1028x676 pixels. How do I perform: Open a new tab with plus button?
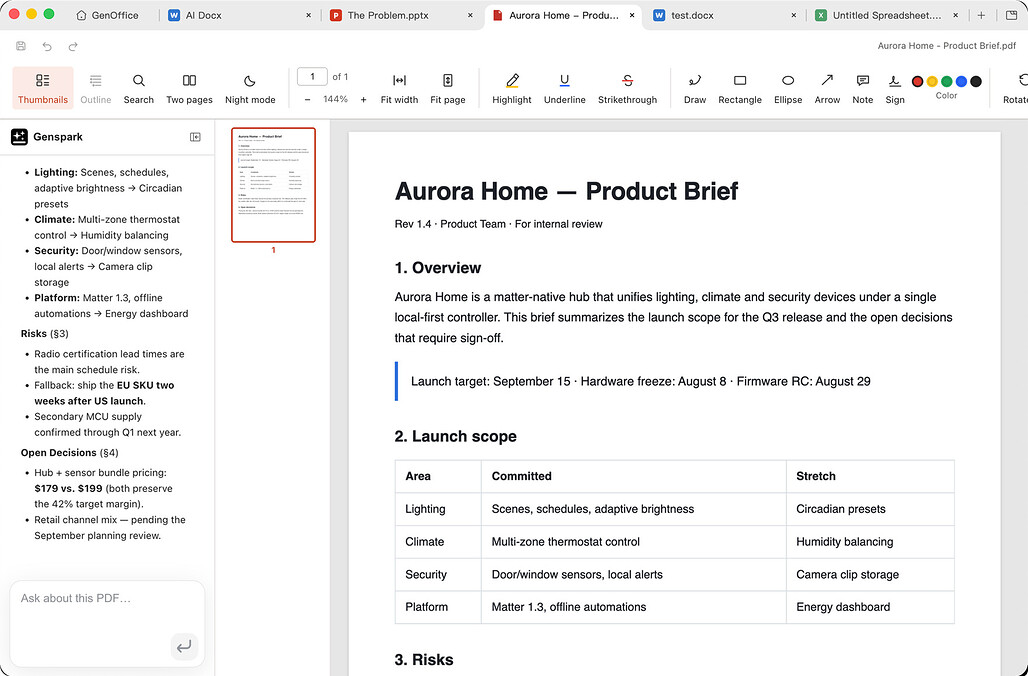pos(981,15)
